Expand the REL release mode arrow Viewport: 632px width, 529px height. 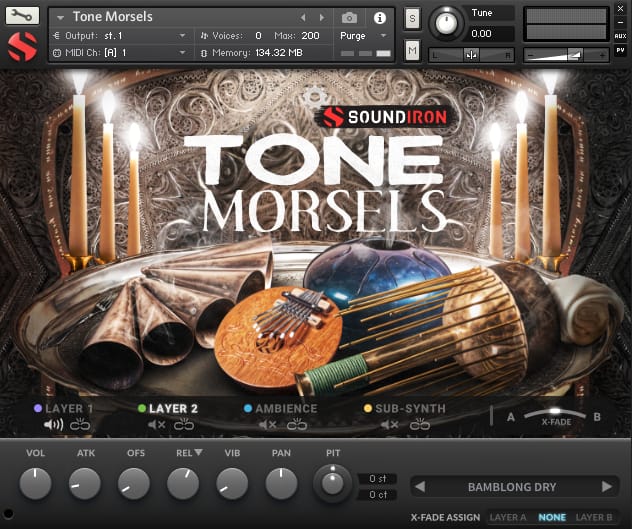click(x=198, y=452)
